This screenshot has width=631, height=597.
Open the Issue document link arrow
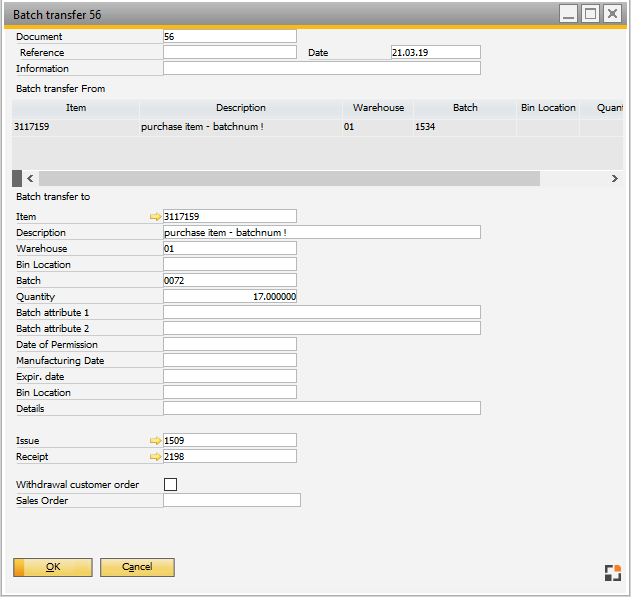pos(155,440)
